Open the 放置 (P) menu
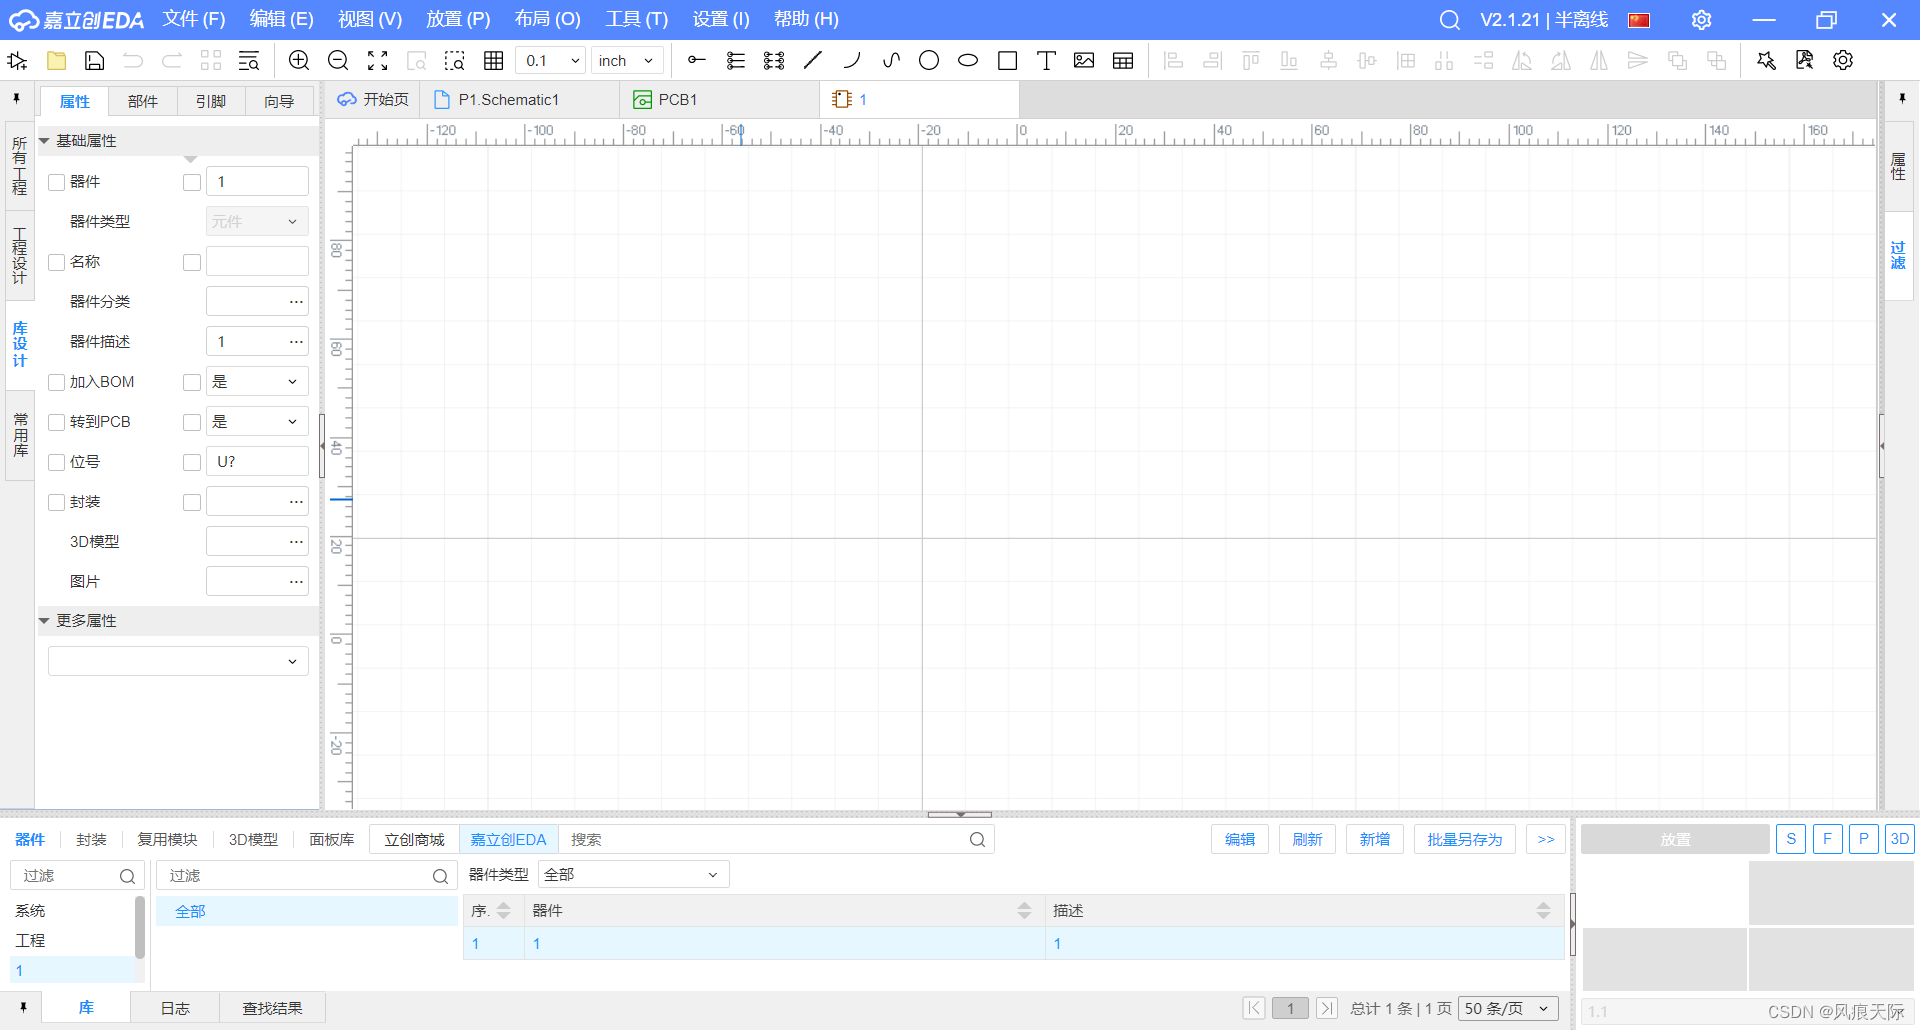1920x1030 pixels. (x=458, y=20)
